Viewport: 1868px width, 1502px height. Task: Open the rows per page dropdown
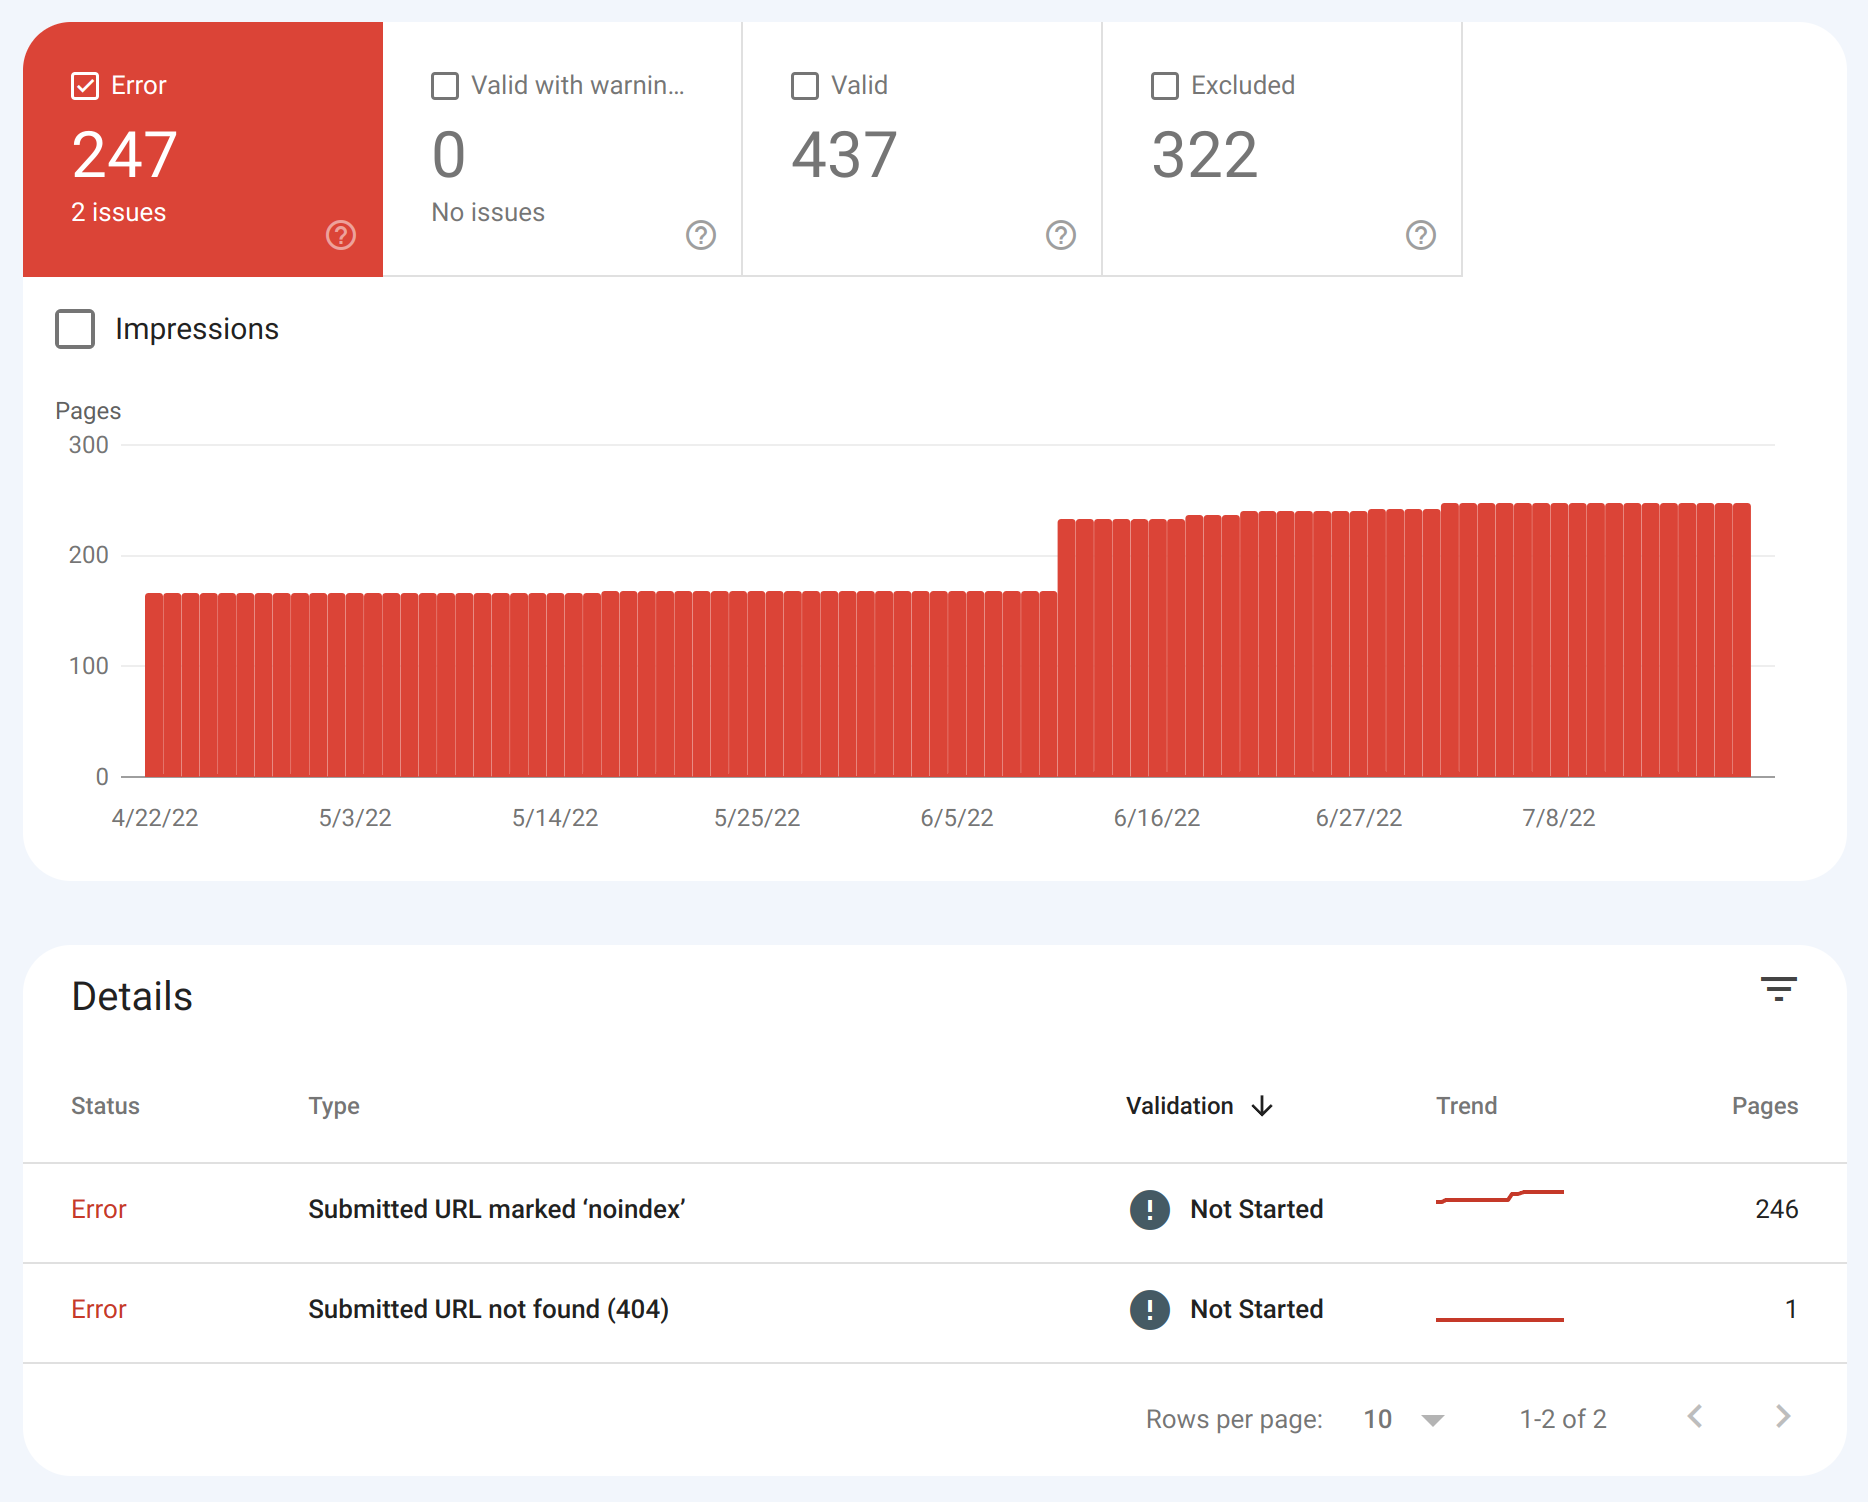1404,1419
